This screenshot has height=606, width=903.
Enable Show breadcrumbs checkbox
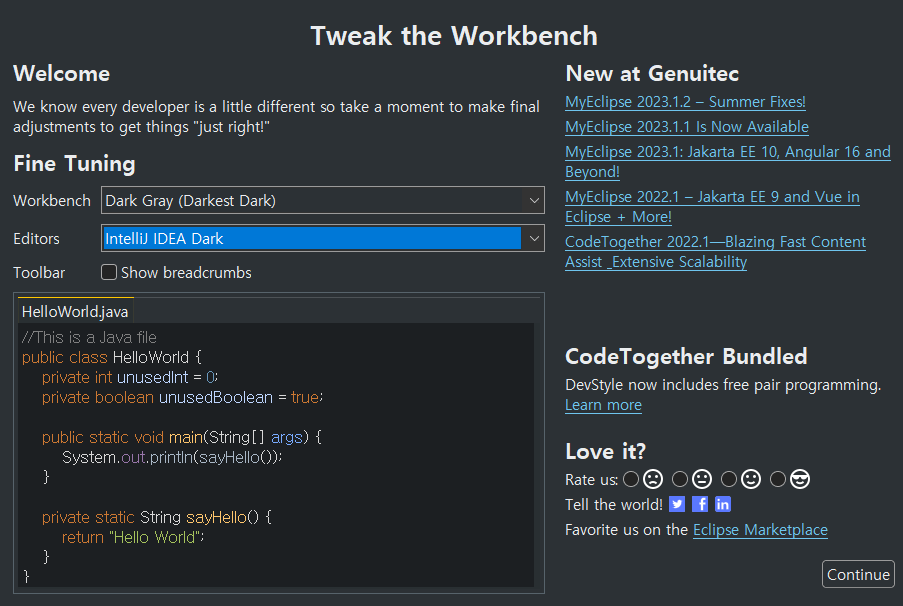[x=109, y=272]
